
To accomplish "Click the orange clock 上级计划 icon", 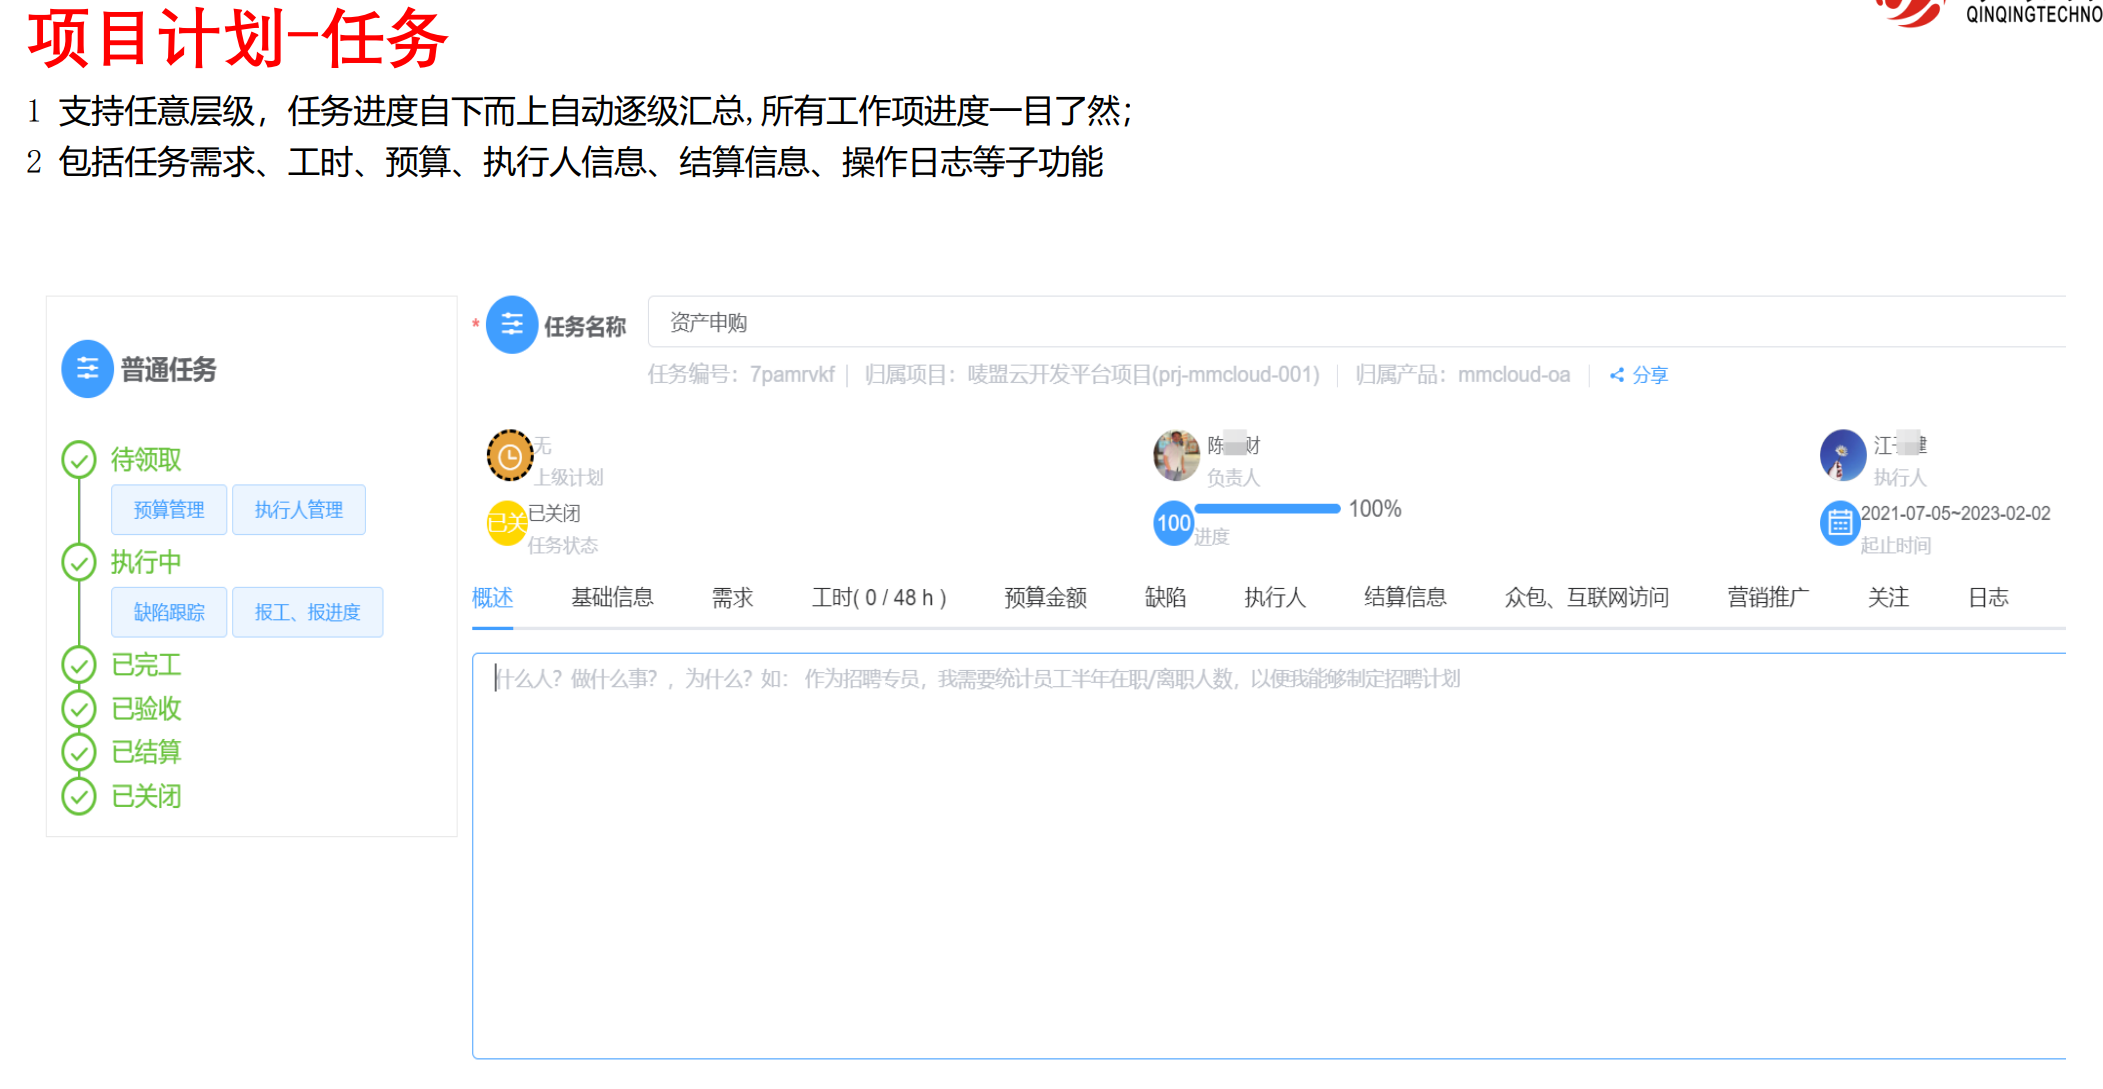I will point(509,456).
